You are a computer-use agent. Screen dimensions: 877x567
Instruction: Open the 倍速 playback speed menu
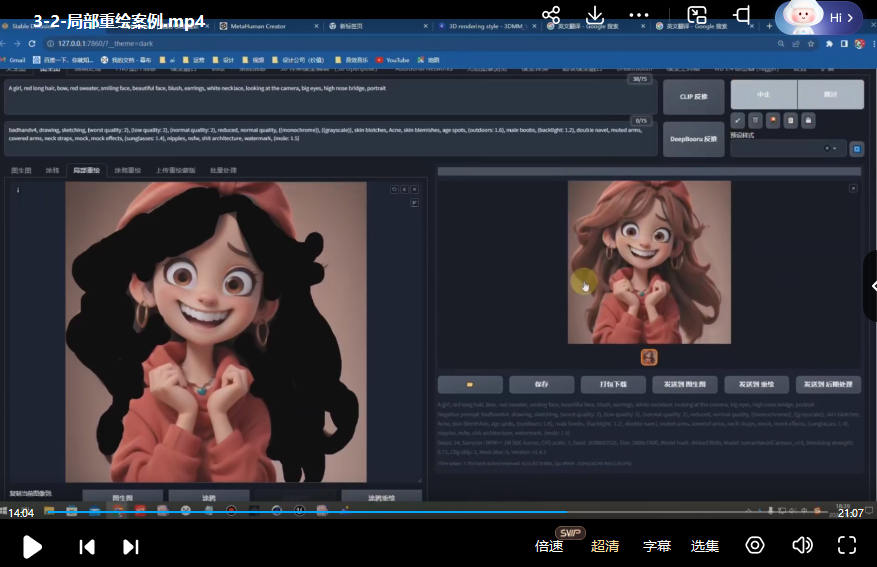pyautogui.click(x=549, y=546)
